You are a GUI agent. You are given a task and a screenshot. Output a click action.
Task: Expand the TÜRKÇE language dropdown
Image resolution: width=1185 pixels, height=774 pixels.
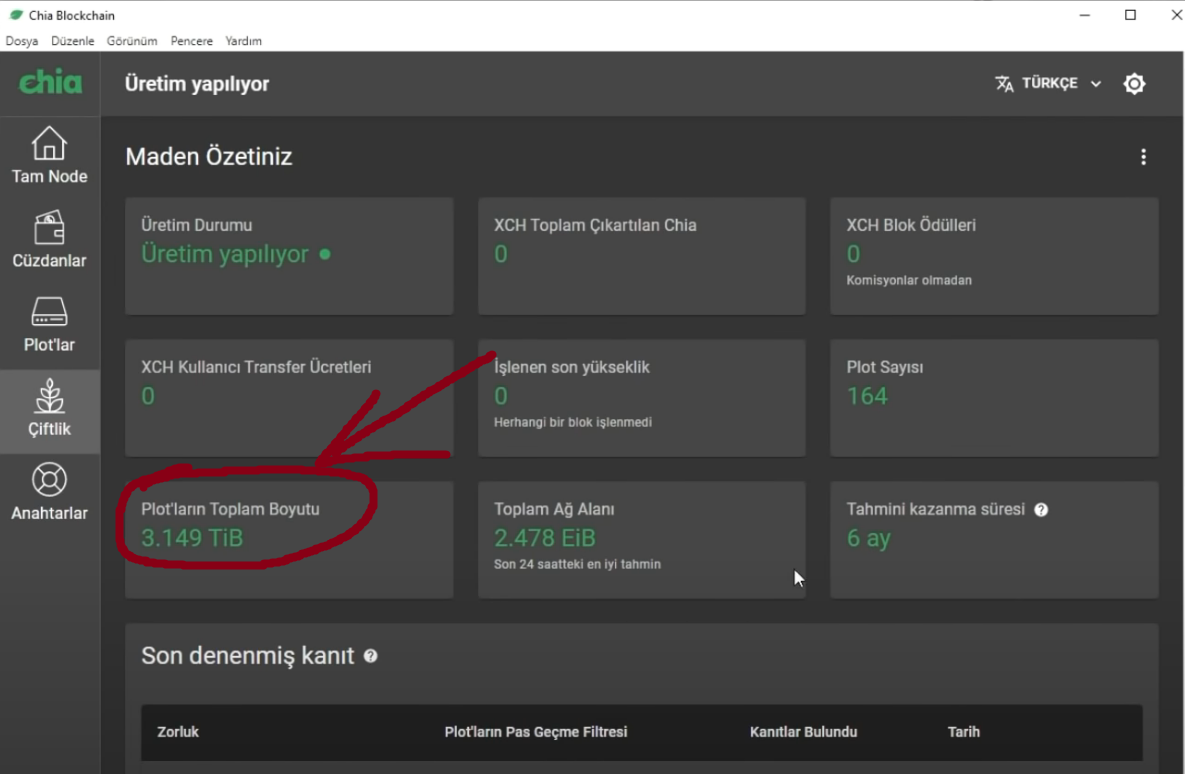tap(1048, 83)
